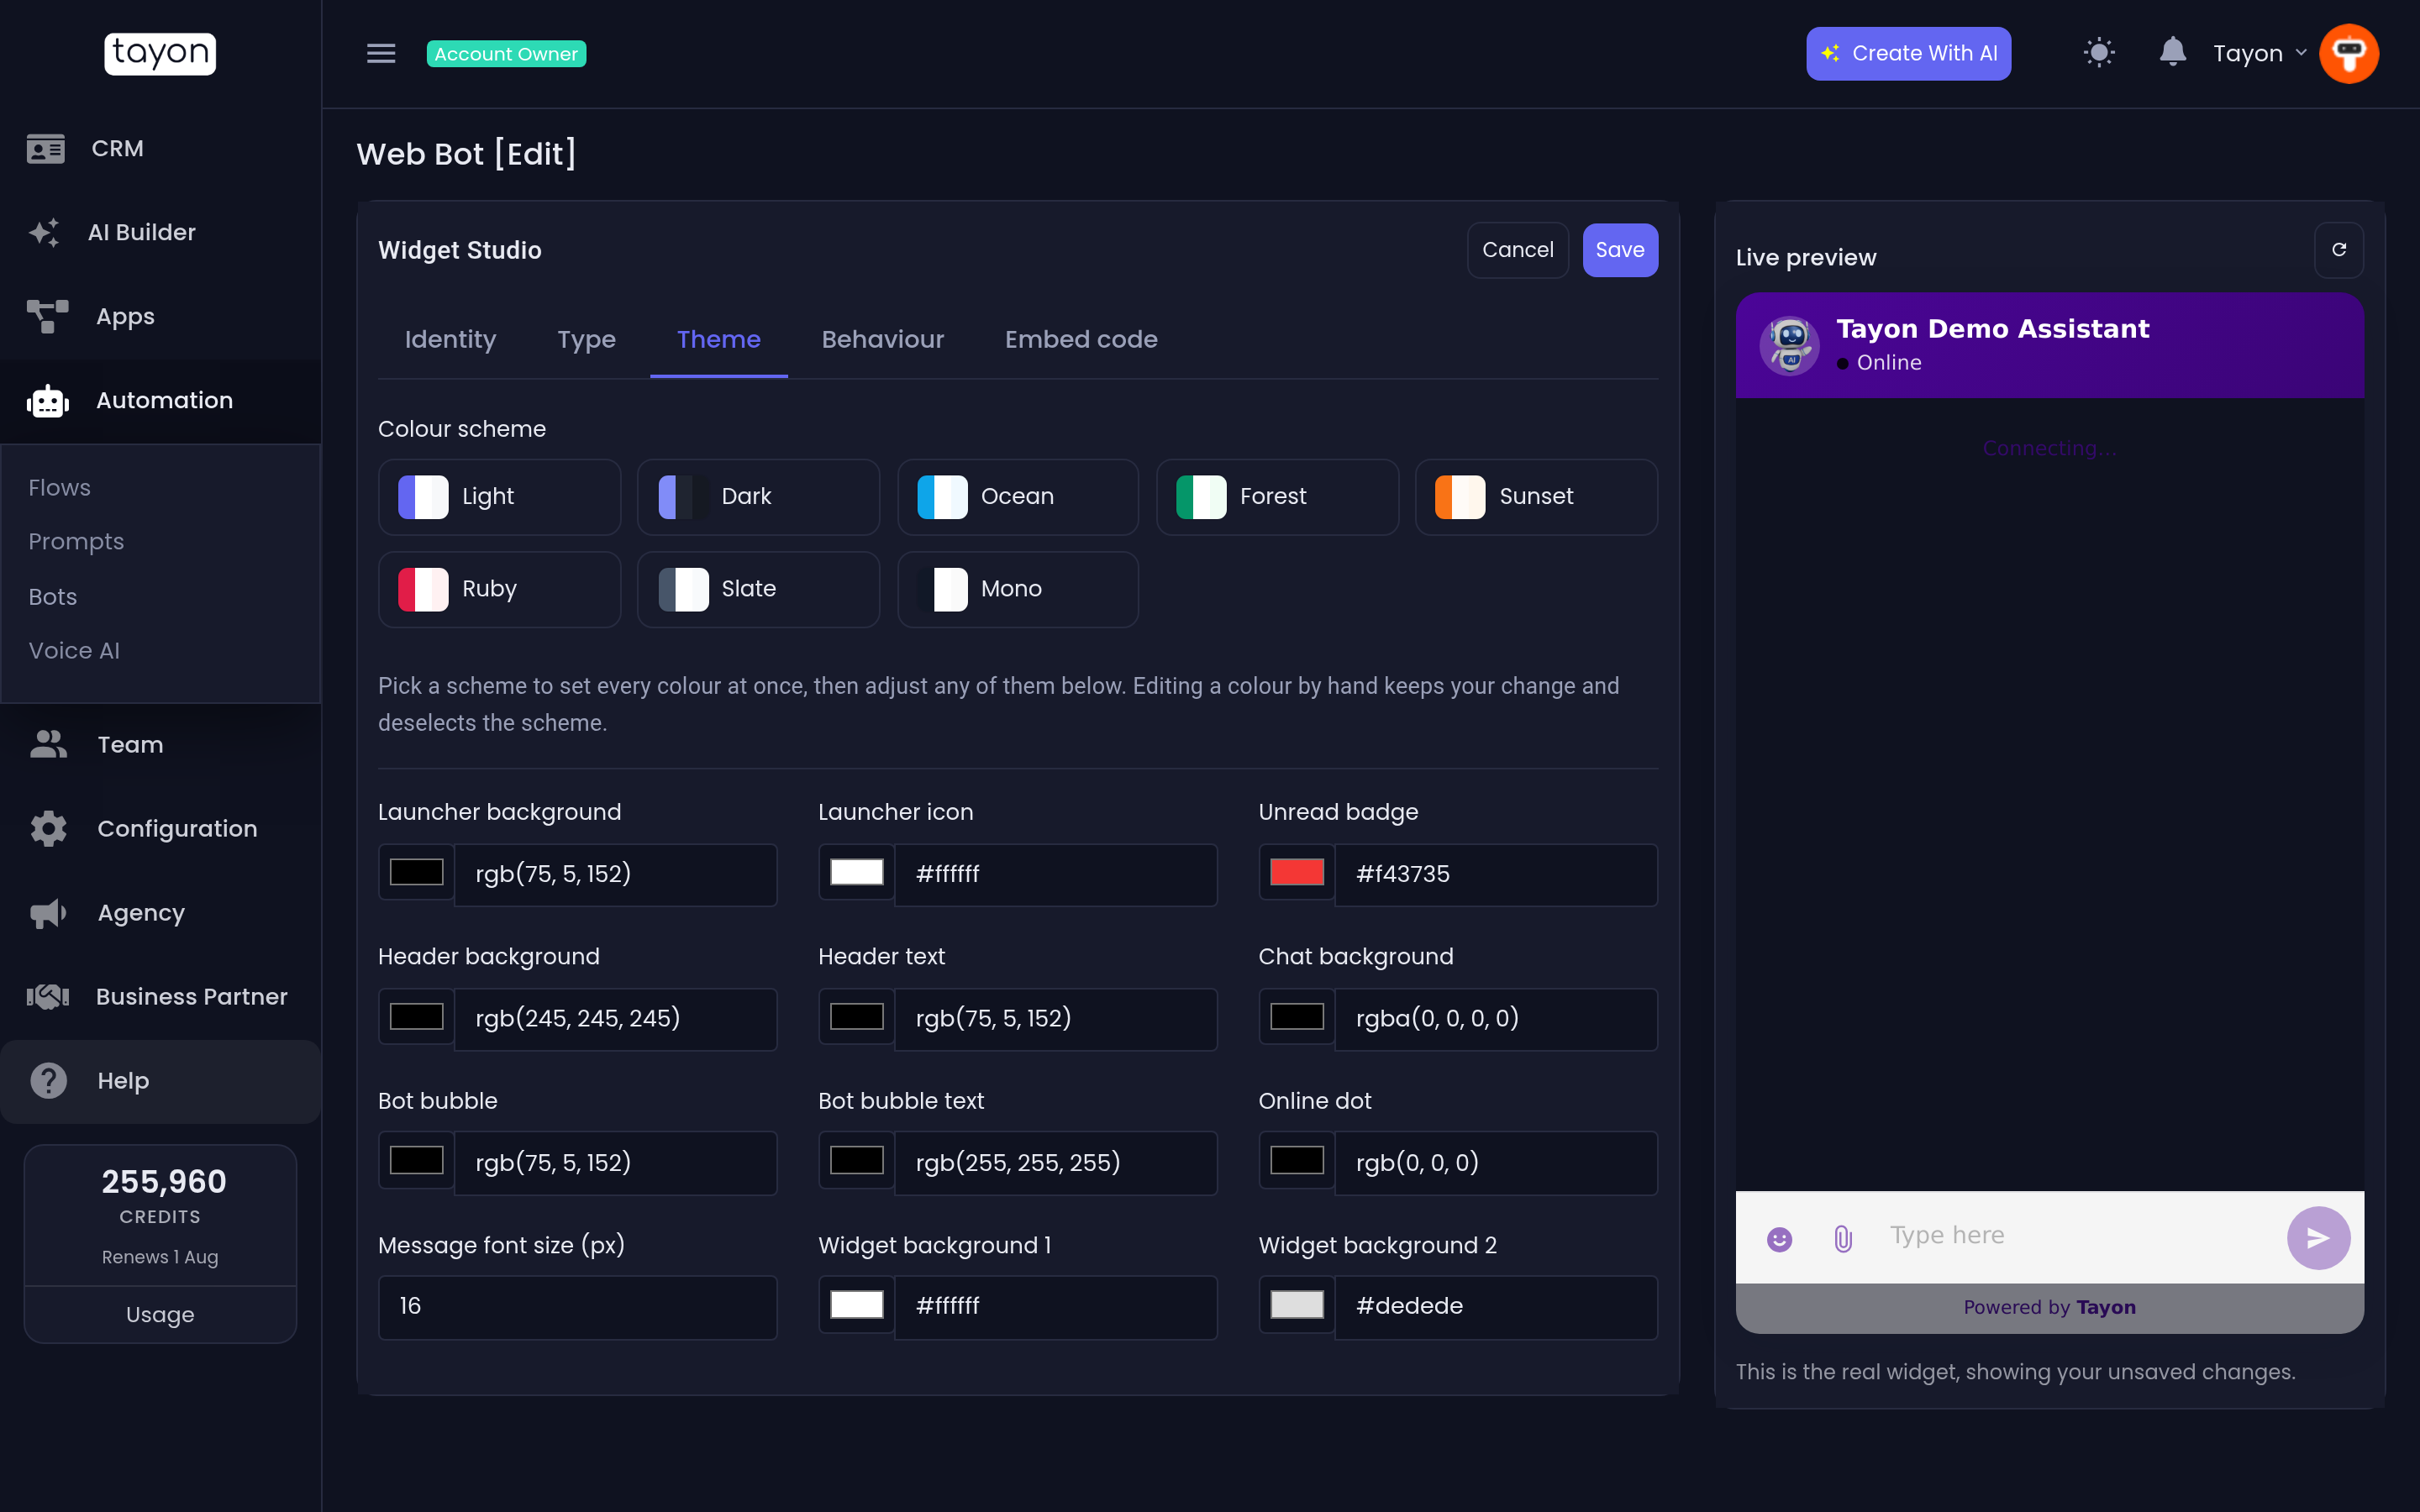The width and height of the screenshot is (2420, 1512).
Task: Open the Usage button under credits
Action: 160,1314
